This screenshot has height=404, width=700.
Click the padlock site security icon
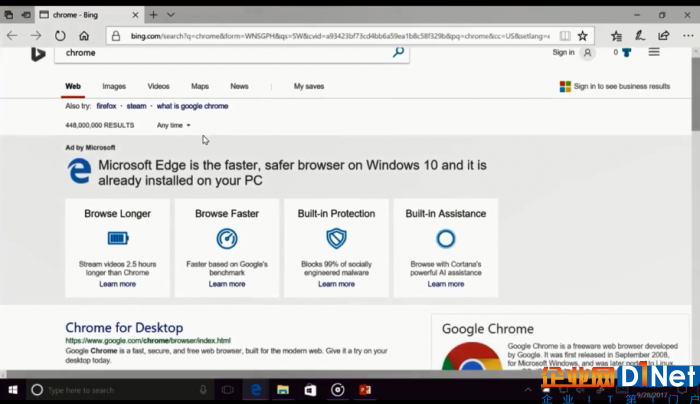[x=116, y=36]
